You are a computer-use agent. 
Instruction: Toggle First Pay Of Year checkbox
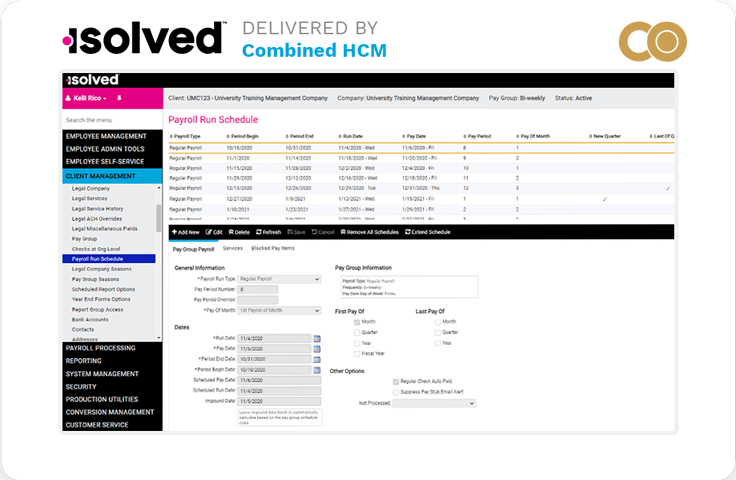[x=357, y=343]
